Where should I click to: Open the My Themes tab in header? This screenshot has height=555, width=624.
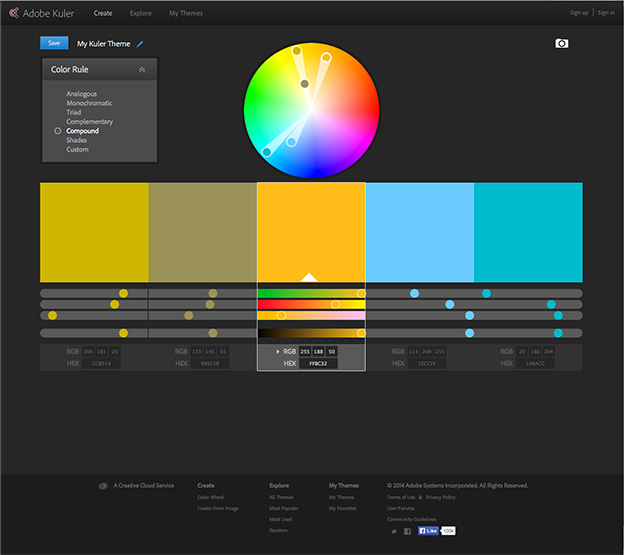click(186, 13)
